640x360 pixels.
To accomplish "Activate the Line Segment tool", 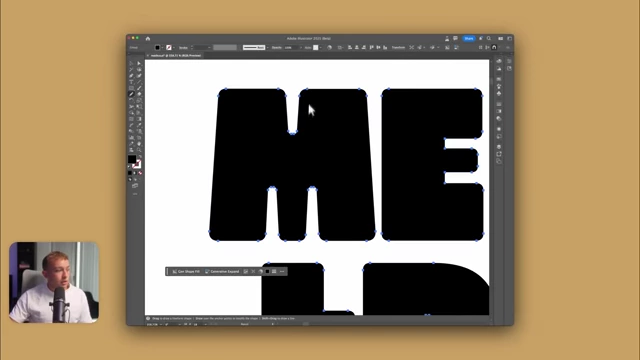I will [x=139, y=82].
